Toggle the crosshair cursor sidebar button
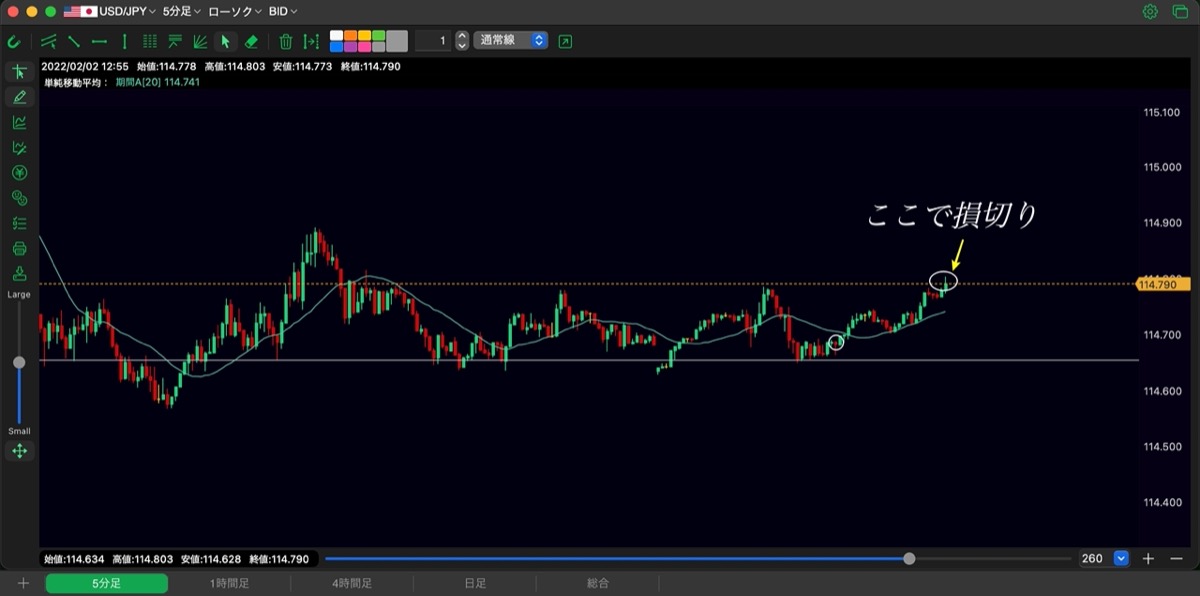This screenshot has width=1200, height=596. 19,72
